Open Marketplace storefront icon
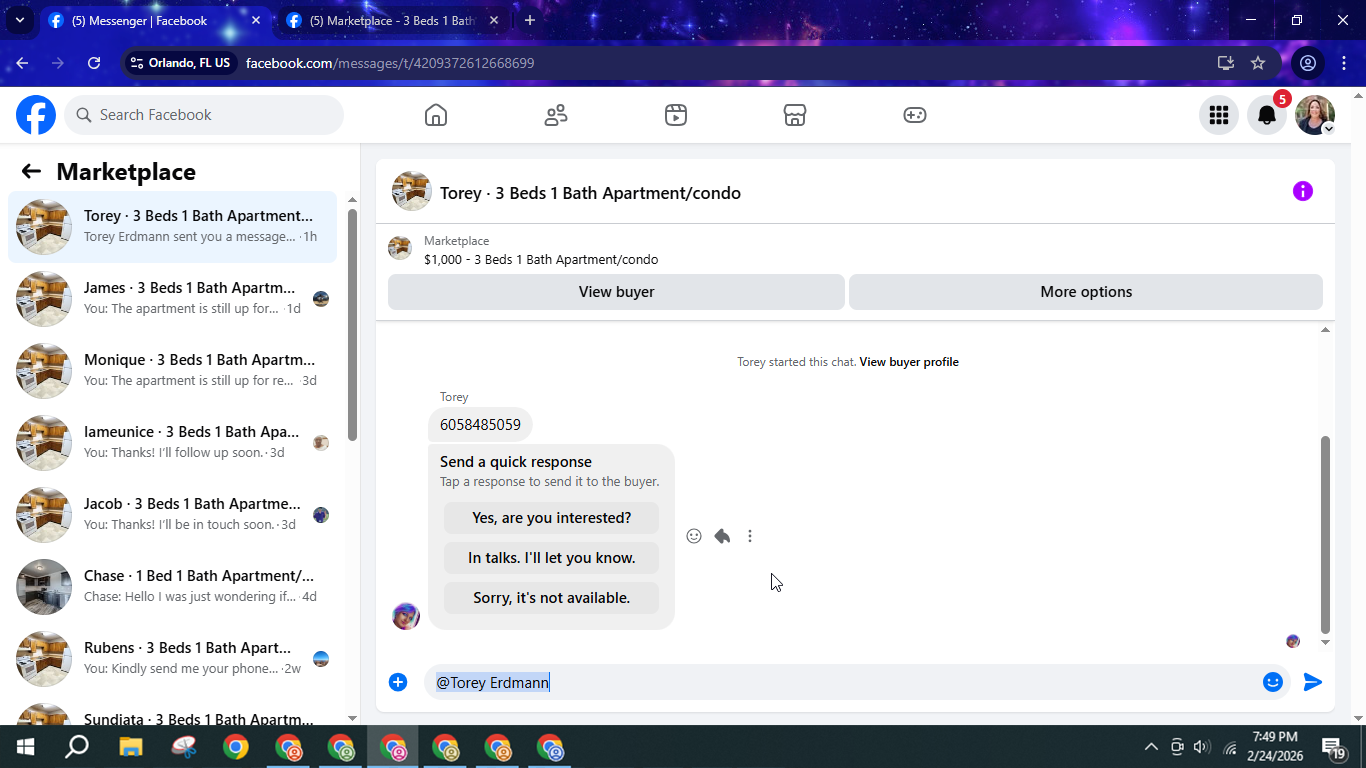This screenshot has width=1366, height=768. 795,115
